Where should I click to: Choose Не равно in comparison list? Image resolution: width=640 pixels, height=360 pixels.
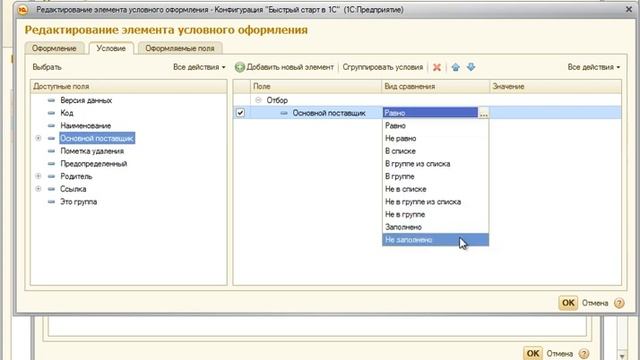(435, 138)
